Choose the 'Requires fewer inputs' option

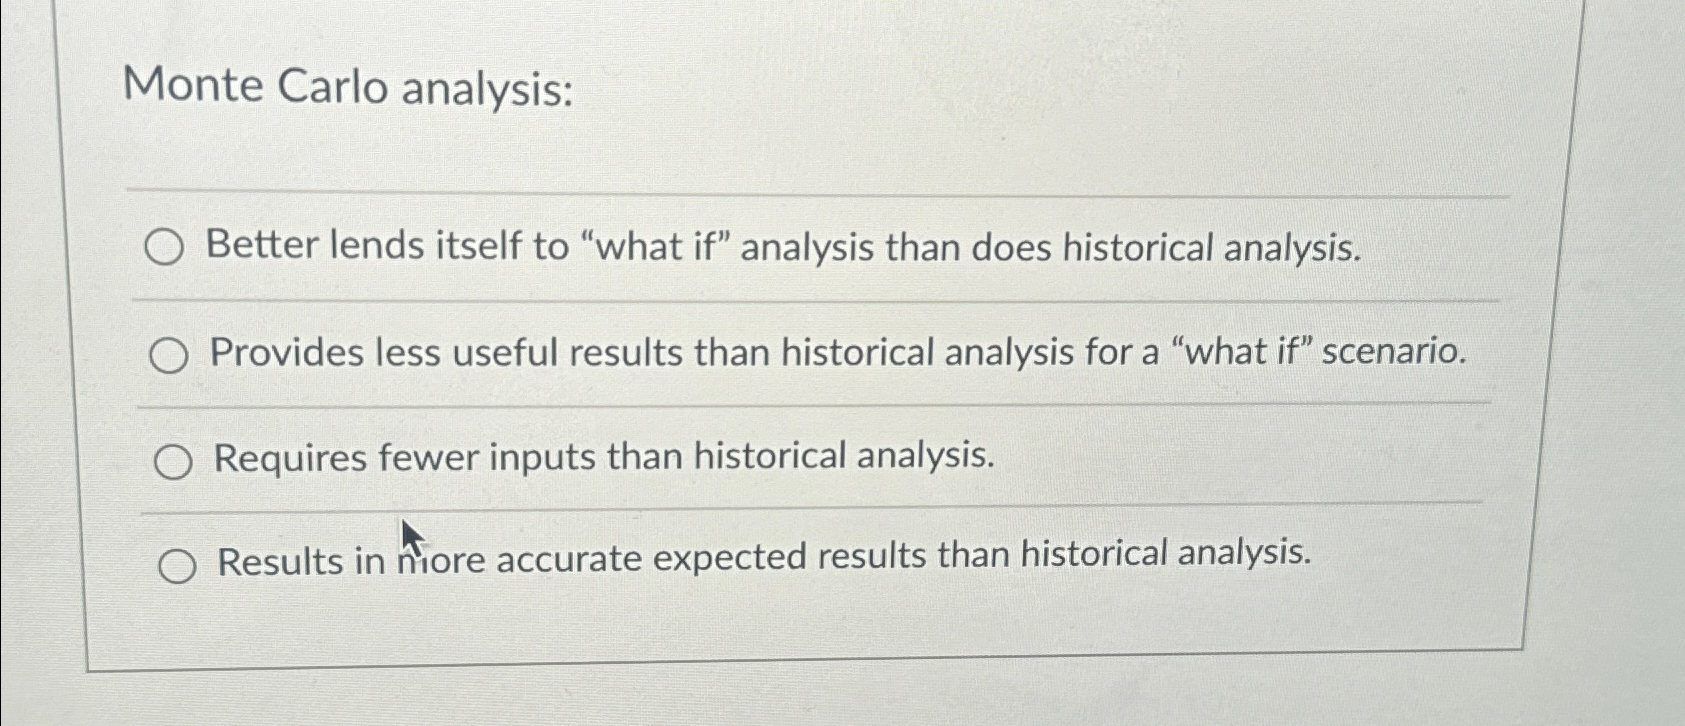[175, 459]
